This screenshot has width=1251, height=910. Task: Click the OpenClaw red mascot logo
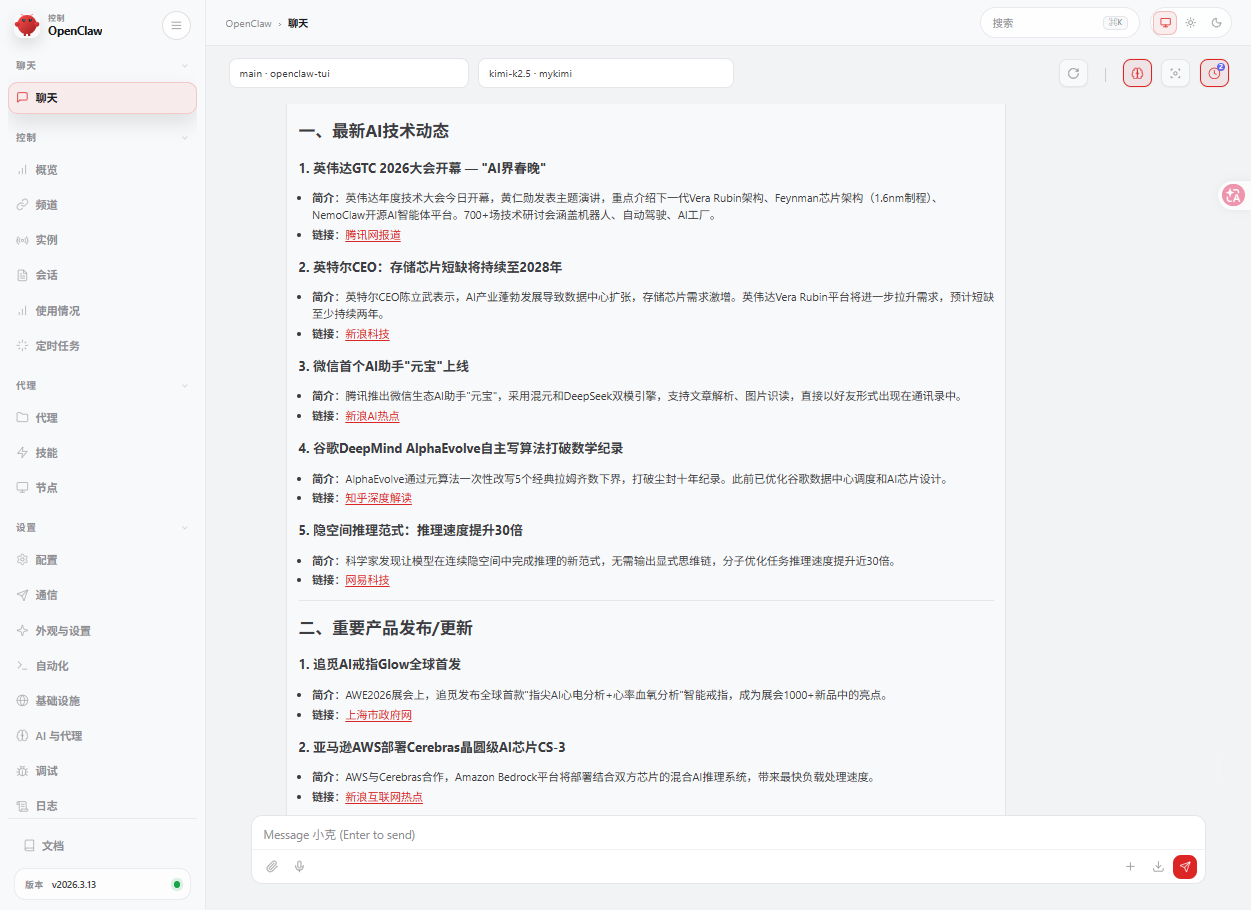[27, 25]
